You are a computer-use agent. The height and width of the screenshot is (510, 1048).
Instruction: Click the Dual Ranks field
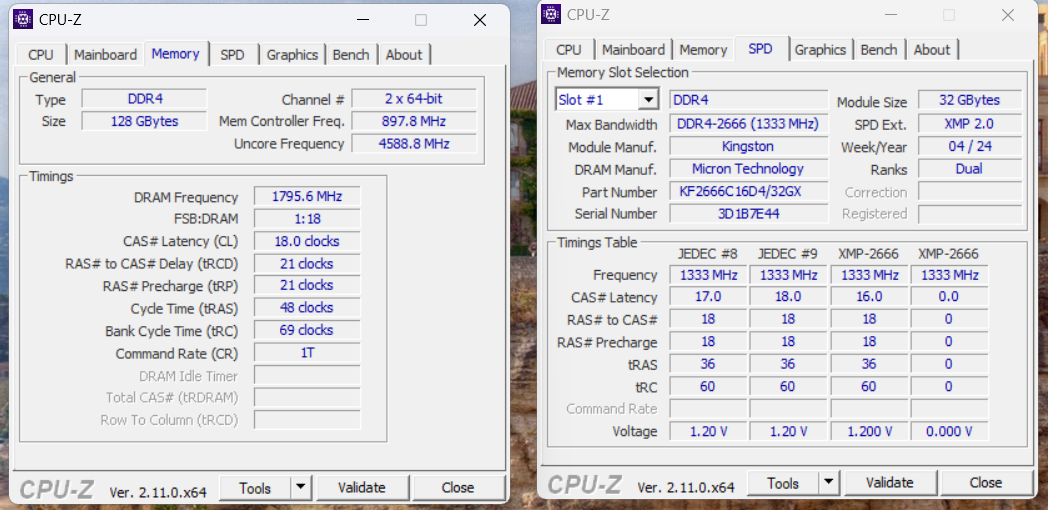(970, 168)
